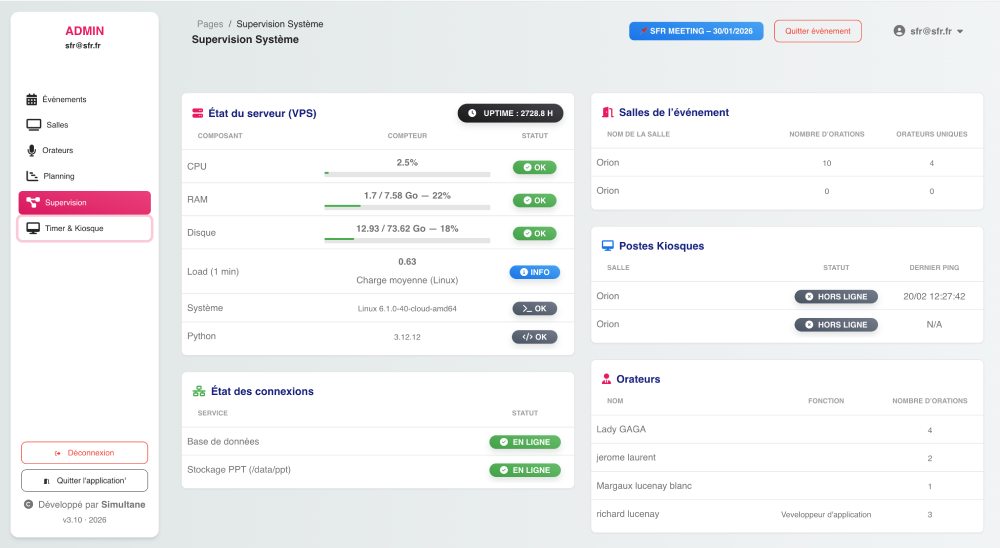Click the N/A last ping value
Image resolution: width=1000 pixels, height=548 pixels.
(934, 325)
